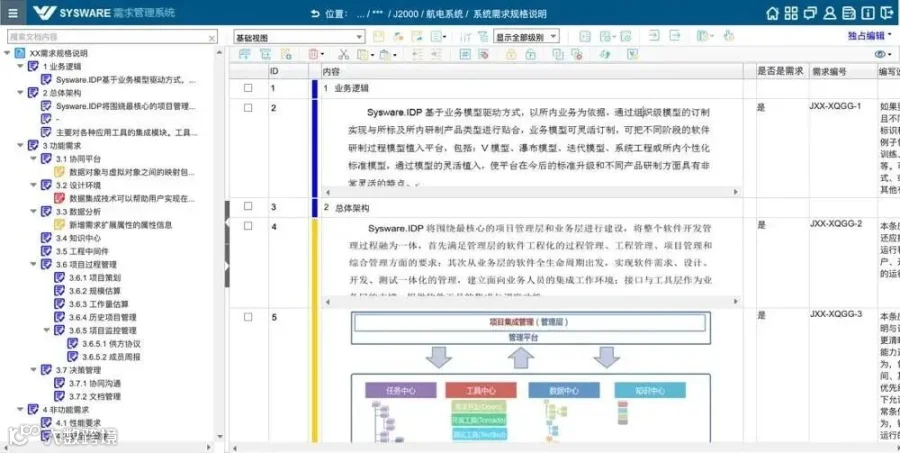This screenshot has height=453, width=900.
Task: Collapse the 3 功能需求 tree node
Action: pos(21,146)
